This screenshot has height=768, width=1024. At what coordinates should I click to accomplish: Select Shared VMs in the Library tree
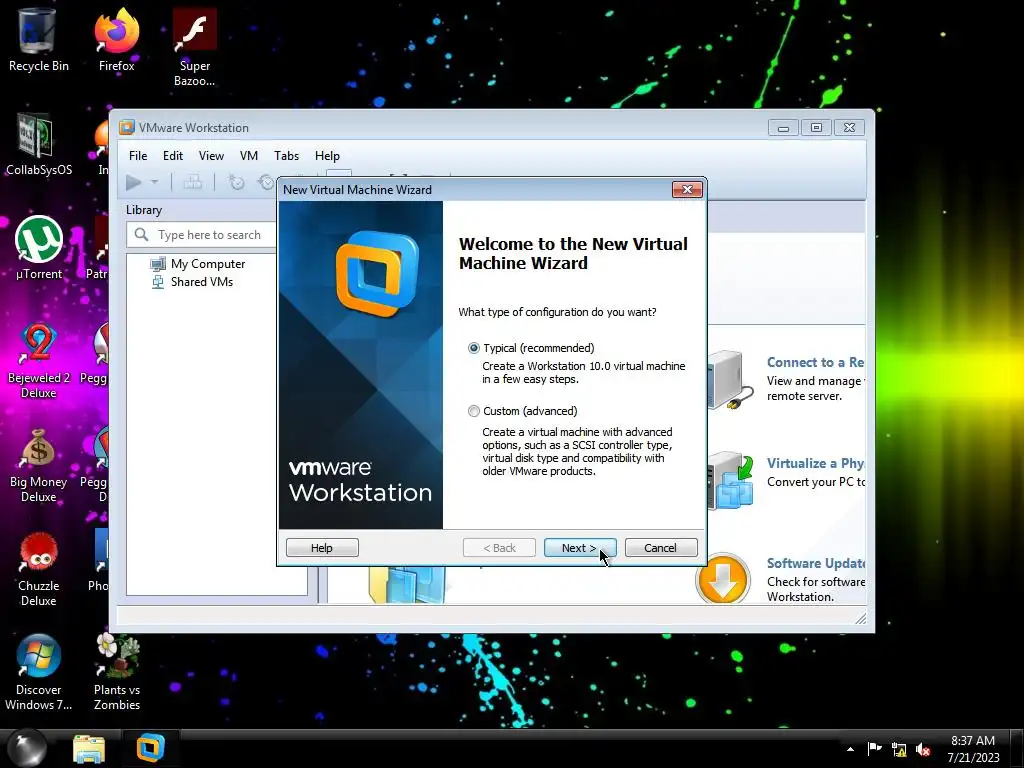202,281
